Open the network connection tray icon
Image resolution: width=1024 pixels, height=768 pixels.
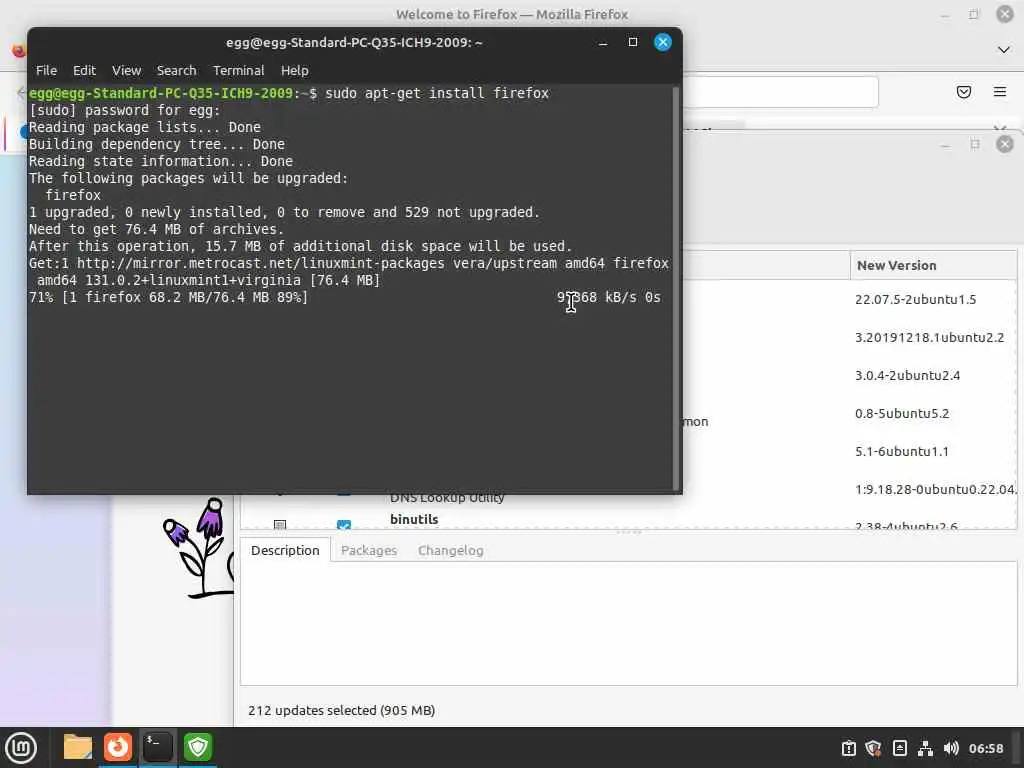pyautogui.click(x=925, y=748)
